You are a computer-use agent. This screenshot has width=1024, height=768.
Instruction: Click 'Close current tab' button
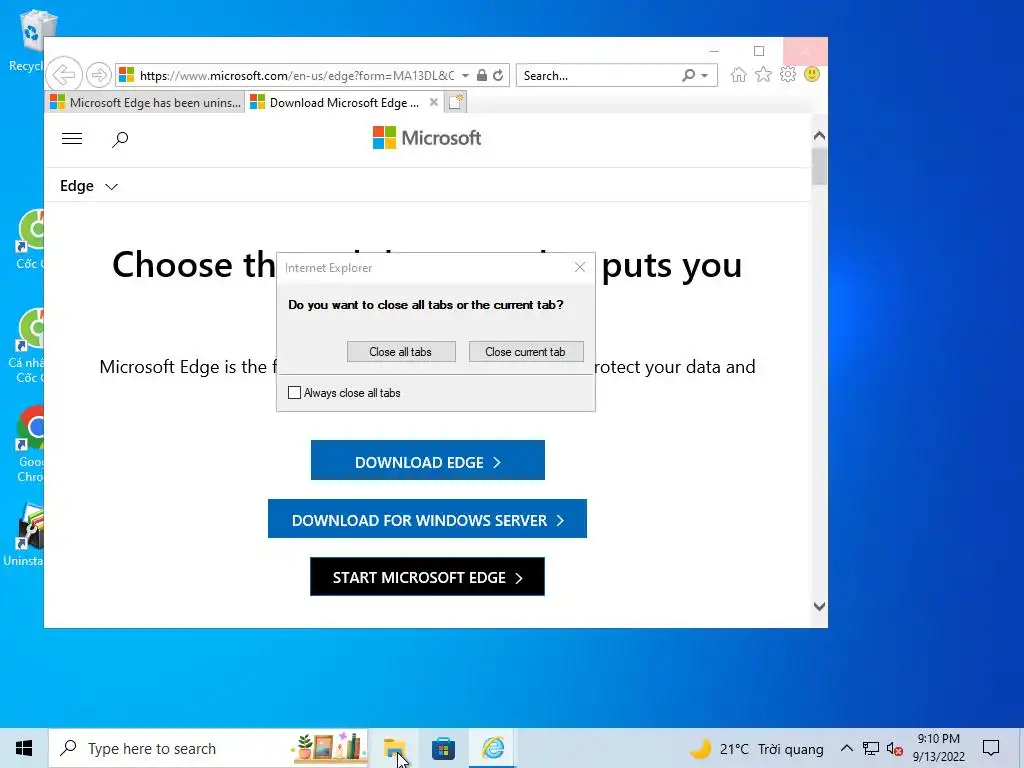(526, 351)
